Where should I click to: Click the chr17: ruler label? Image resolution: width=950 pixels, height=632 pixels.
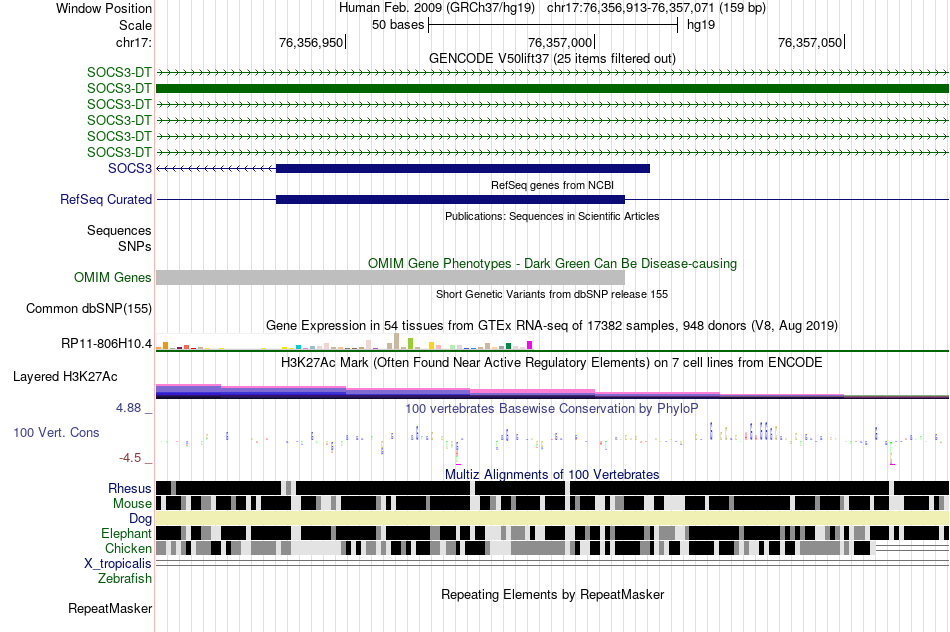134,42
